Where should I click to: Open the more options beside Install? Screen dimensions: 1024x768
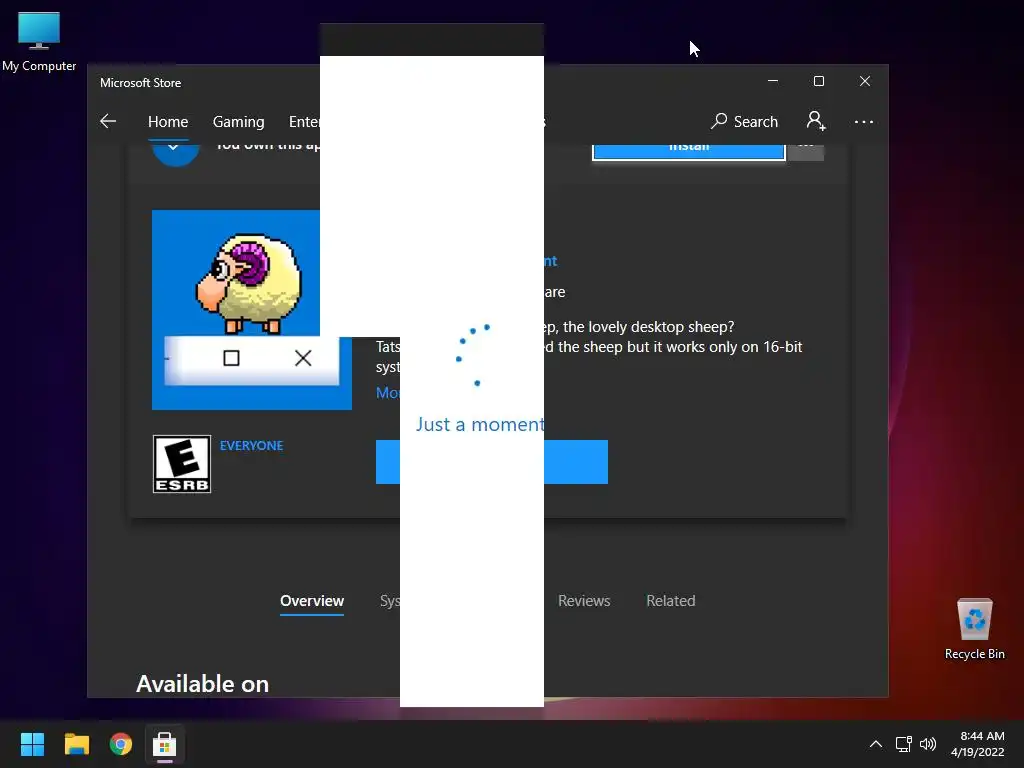[806, 152]
